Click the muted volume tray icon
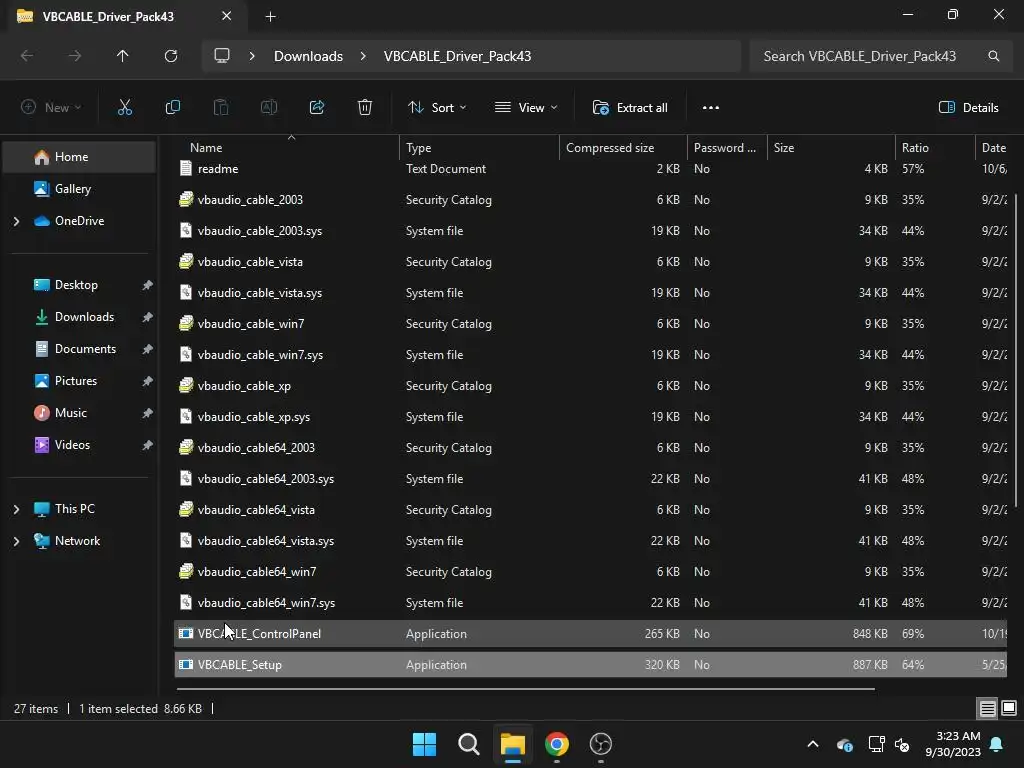The width and height of the screenshot is (1024, 768). [902, 744]
